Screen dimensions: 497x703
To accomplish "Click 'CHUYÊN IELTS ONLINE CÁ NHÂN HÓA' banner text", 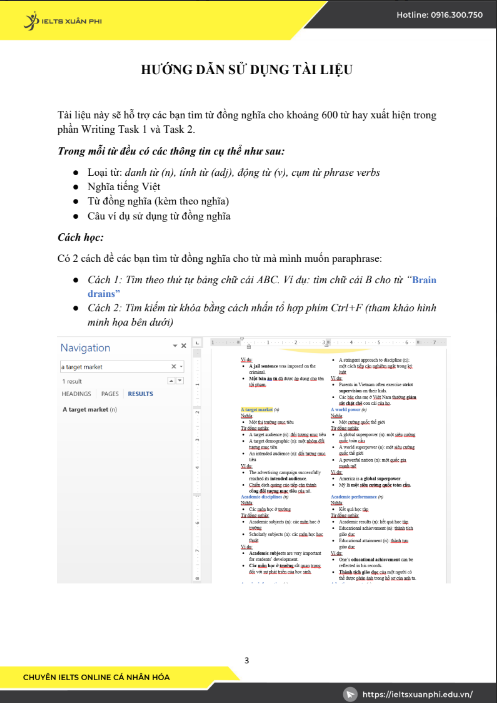I will tap(96, 677).
